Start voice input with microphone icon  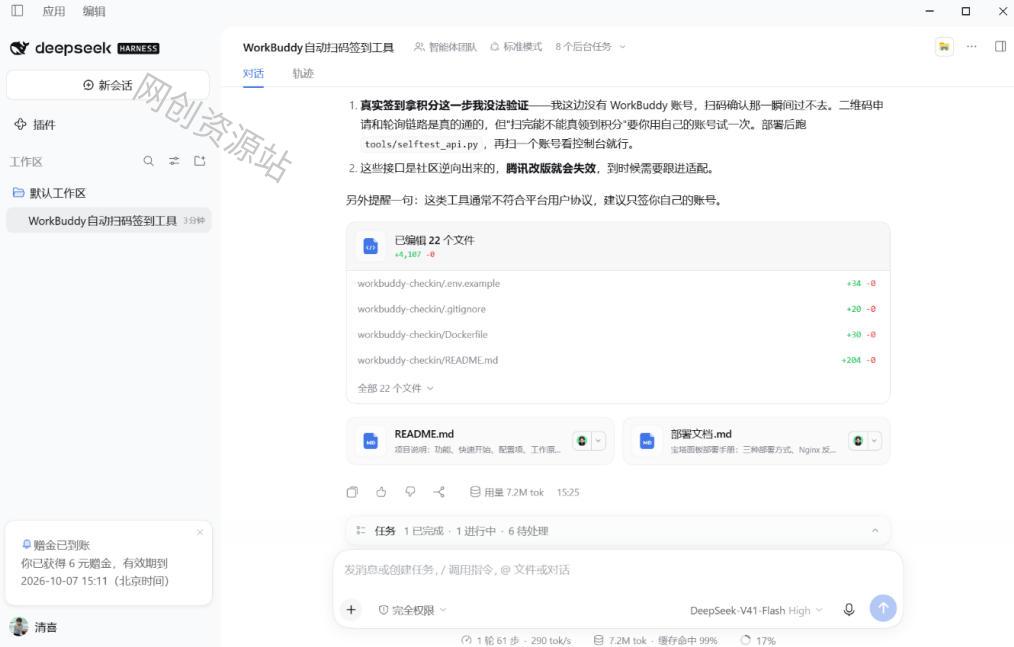(849, 609)
